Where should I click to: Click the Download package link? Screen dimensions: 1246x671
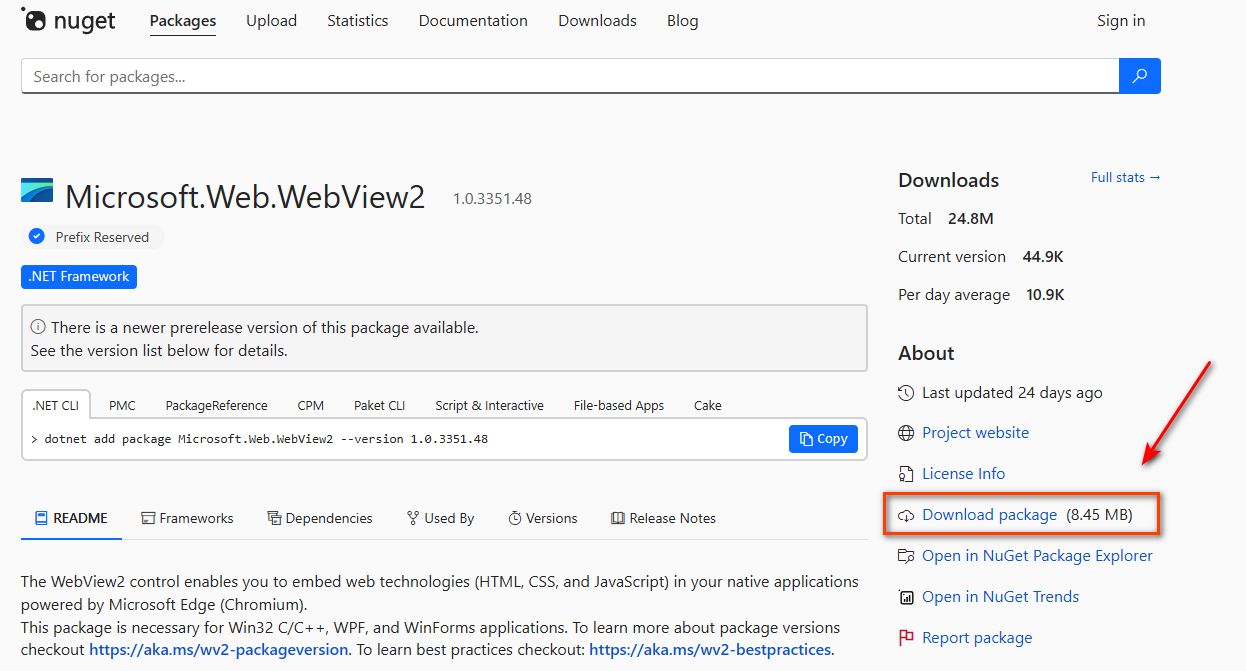[x=989, y=515]
